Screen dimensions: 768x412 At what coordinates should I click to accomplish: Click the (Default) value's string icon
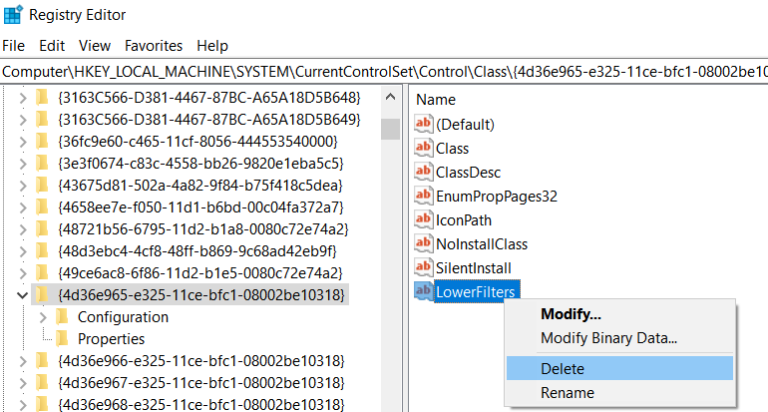point(424,124)
